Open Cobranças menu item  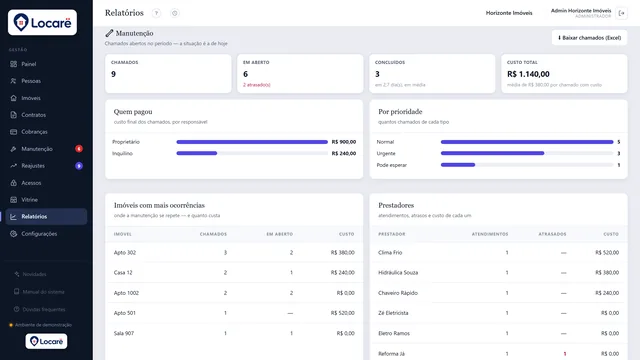tap(46, 132)
